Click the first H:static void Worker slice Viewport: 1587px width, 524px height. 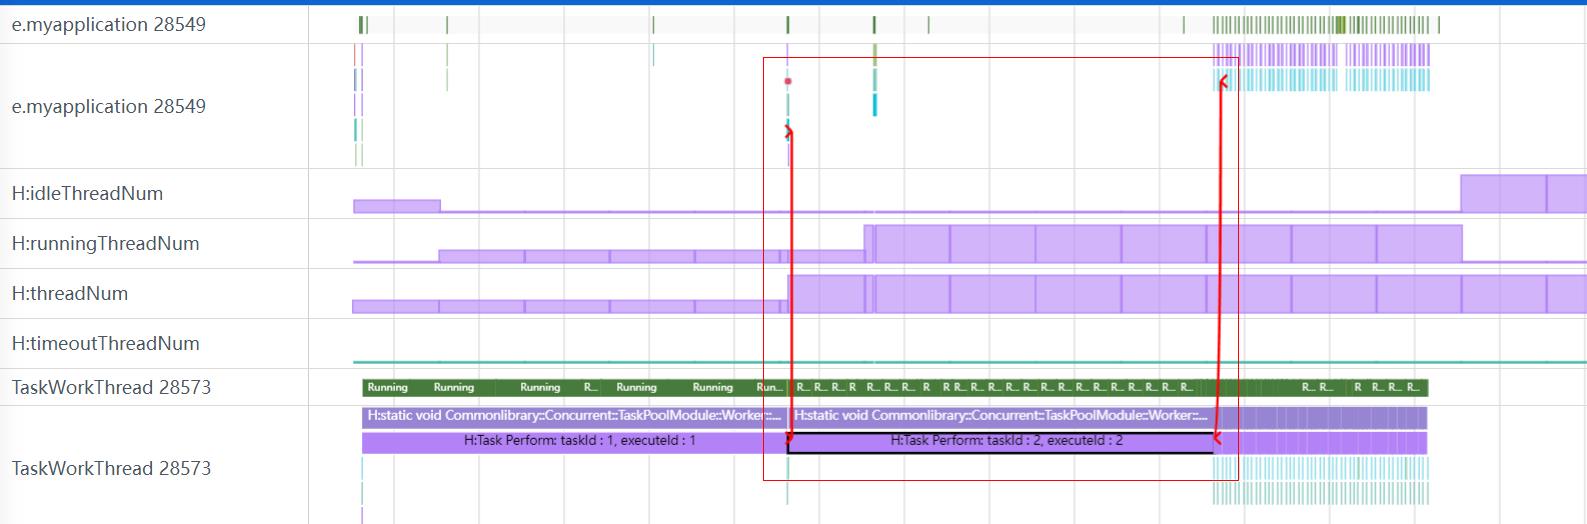click(573, 416)
